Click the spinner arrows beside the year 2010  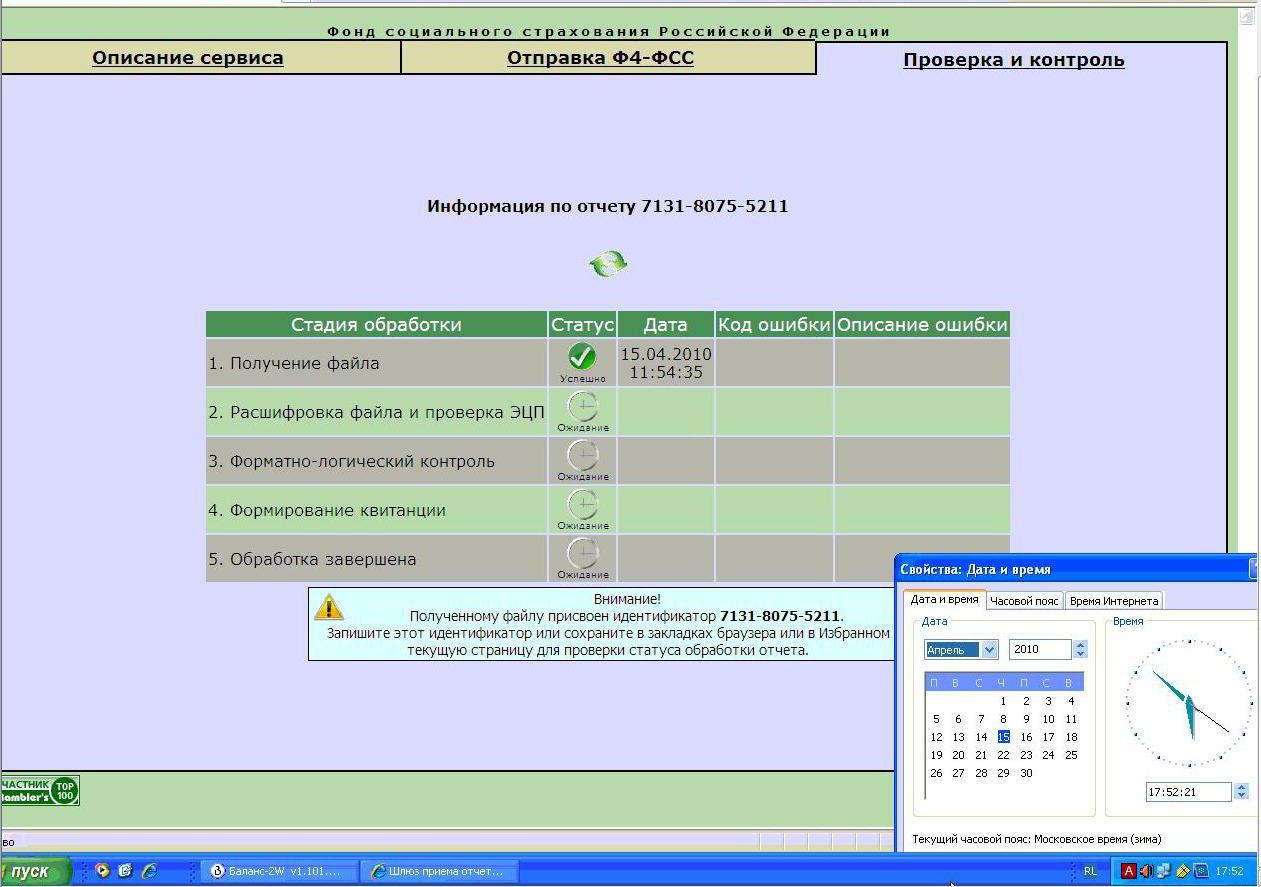click(1080, 650)
